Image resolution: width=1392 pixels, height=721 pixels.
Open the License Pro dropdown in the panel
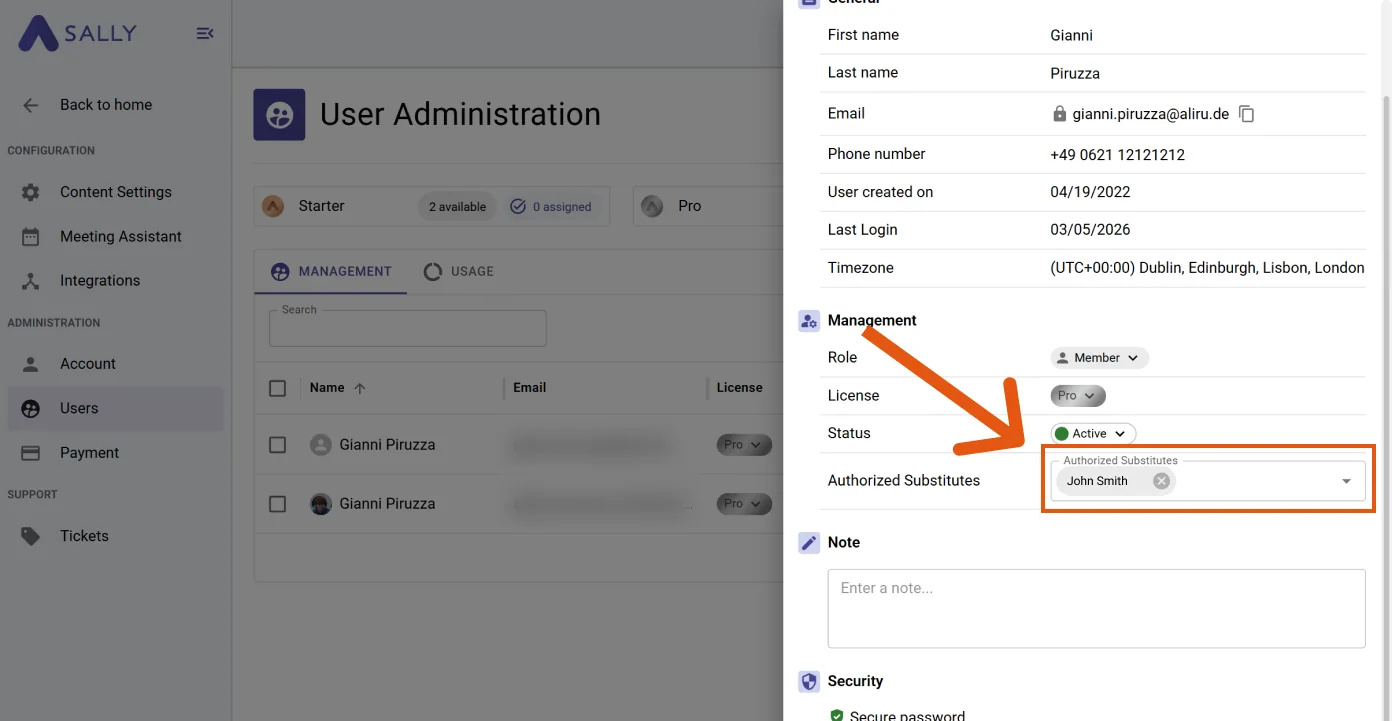point(1078,396)
